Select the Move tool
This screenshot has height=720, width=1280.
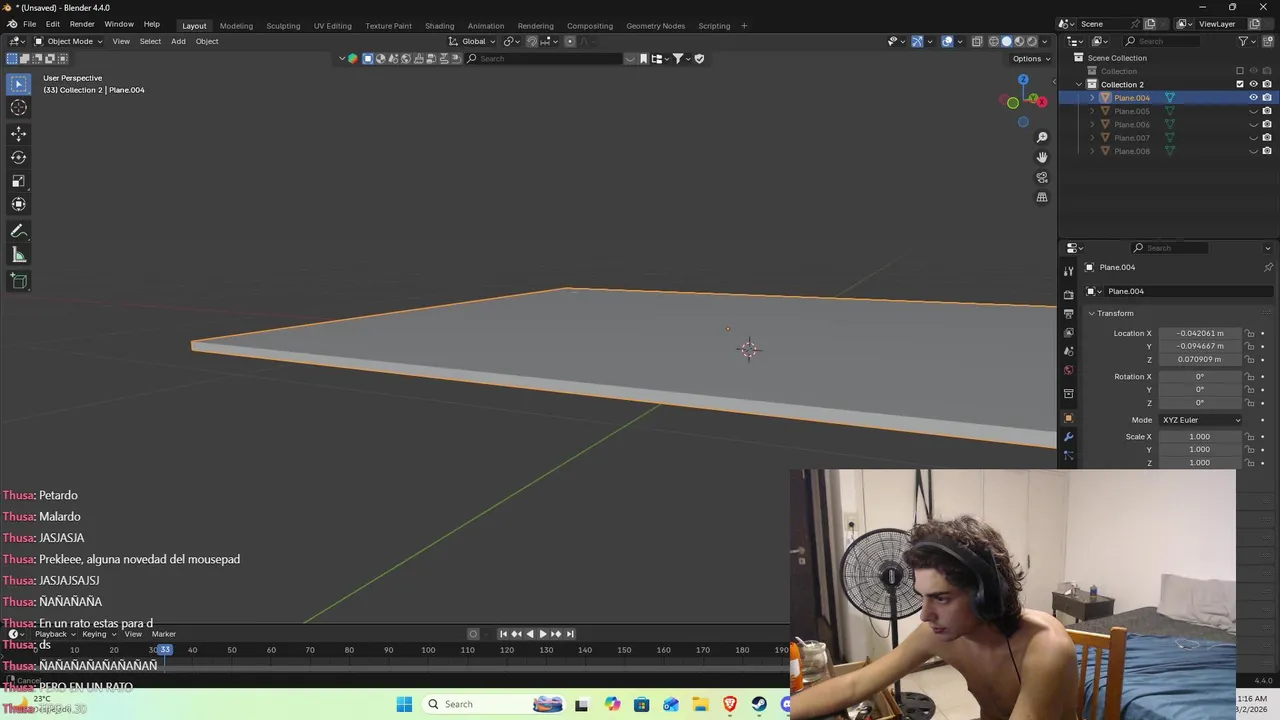click(18, 133)
